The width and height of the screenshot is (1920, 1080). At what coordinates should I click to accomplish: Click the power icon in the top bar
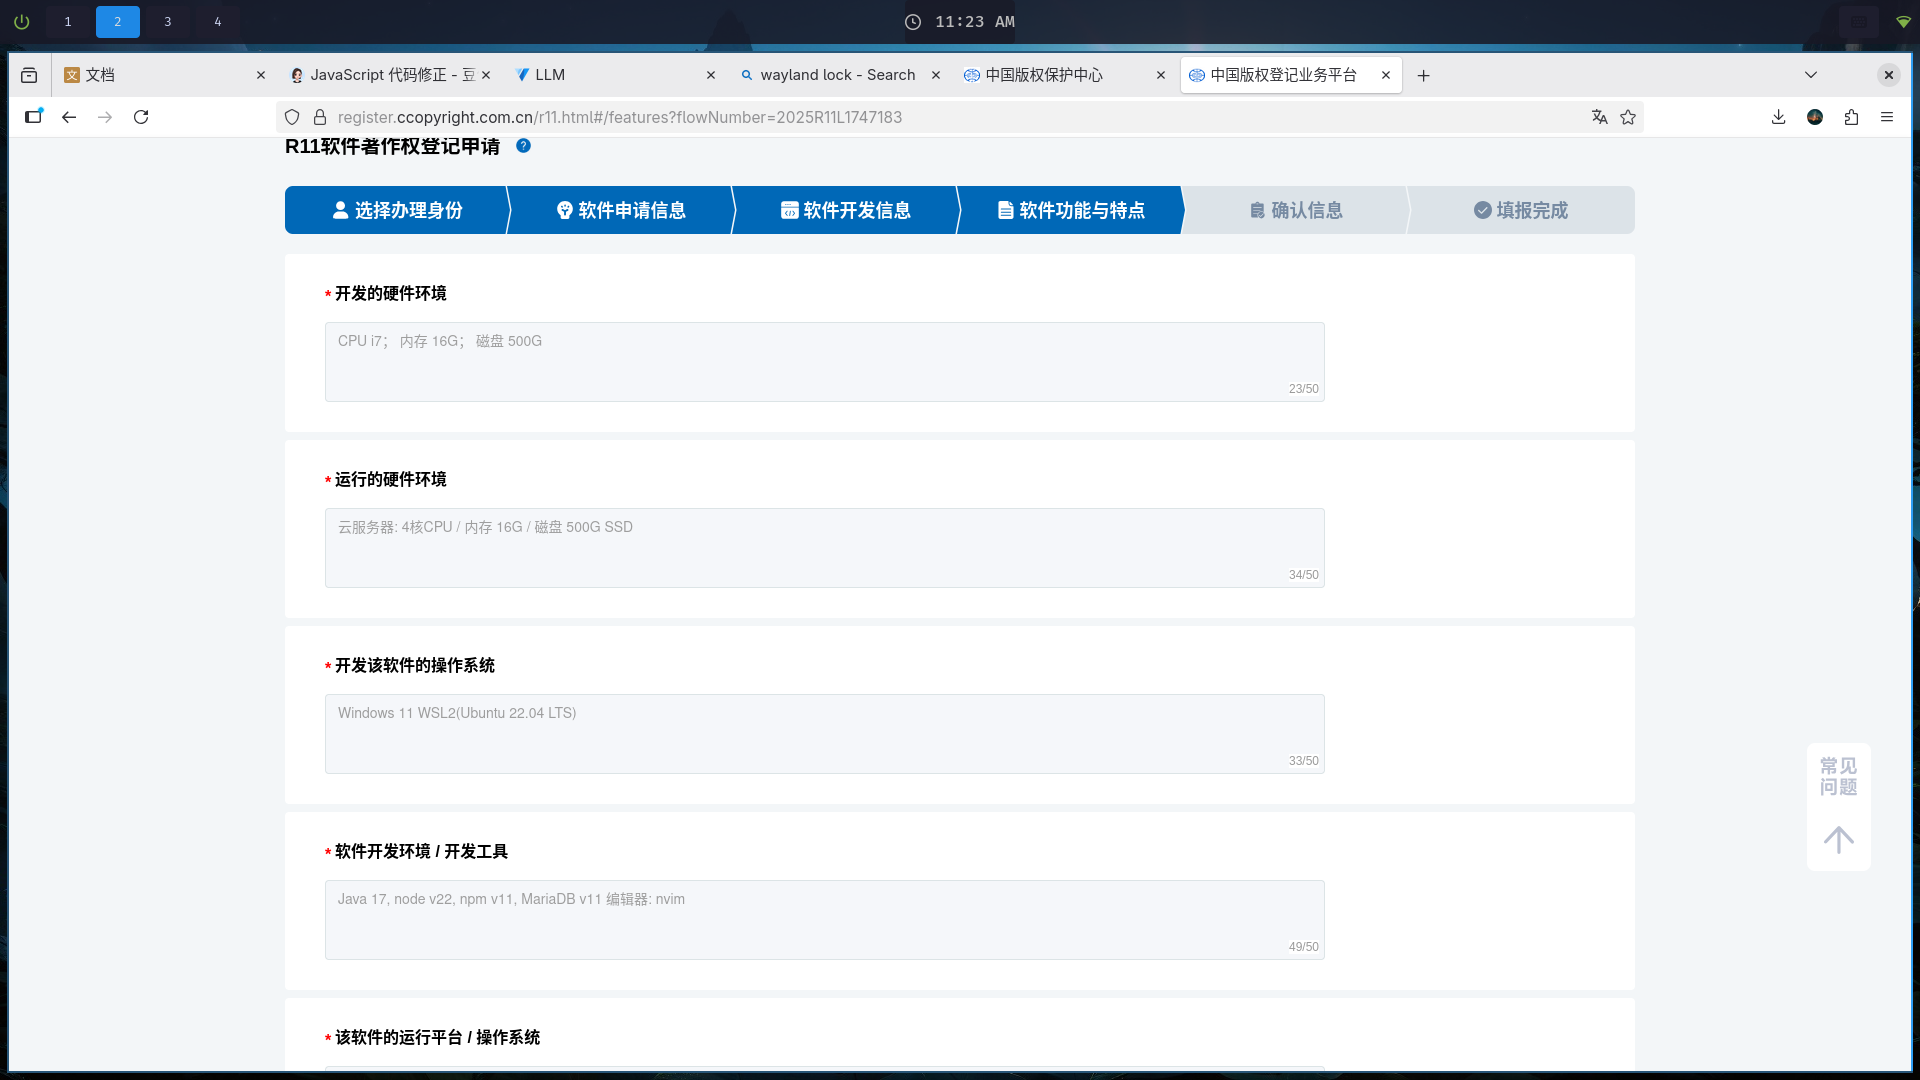pos(22,21)
